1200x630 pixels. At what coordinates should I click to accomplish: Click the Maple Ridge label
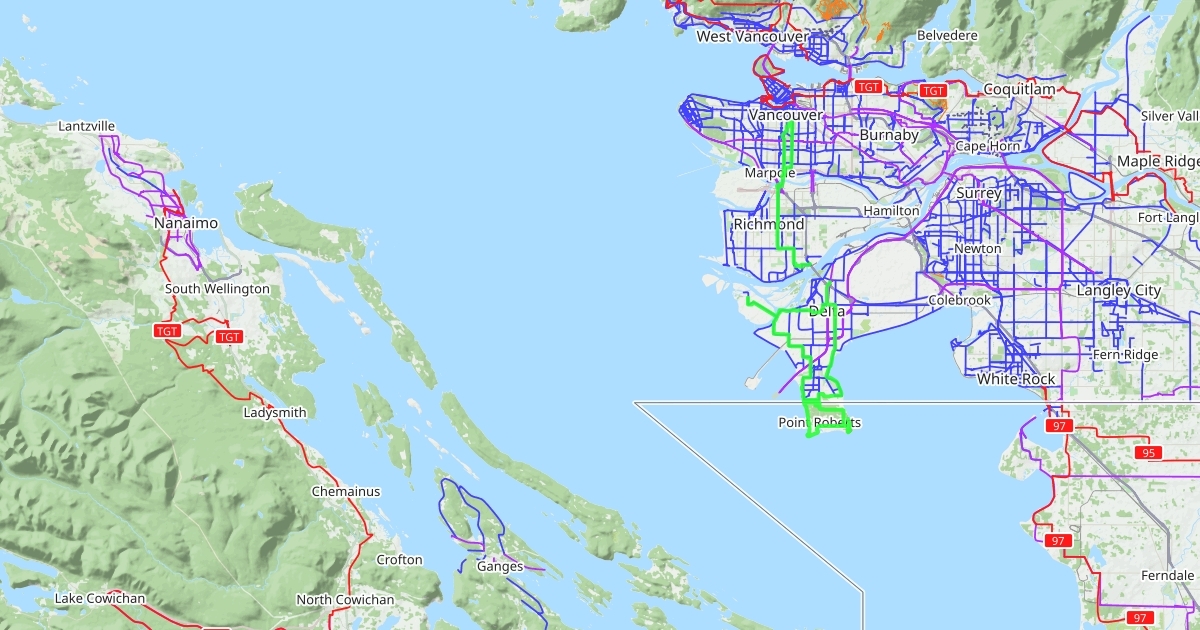point(1157,161)
